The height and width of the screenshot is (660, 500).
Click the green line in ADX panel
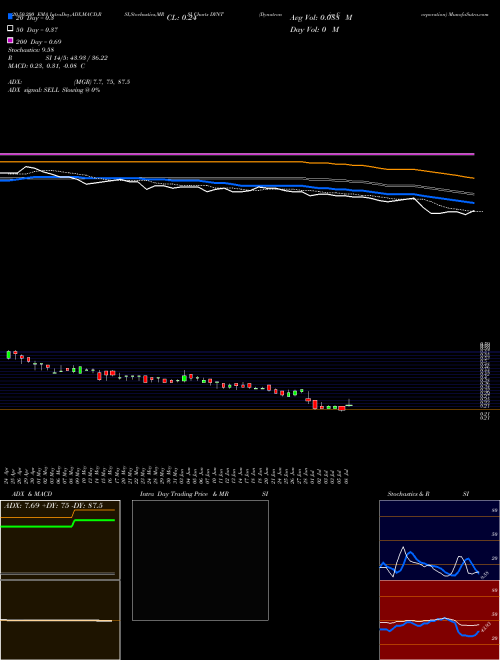pyautogui.click(x=58, y=523)
